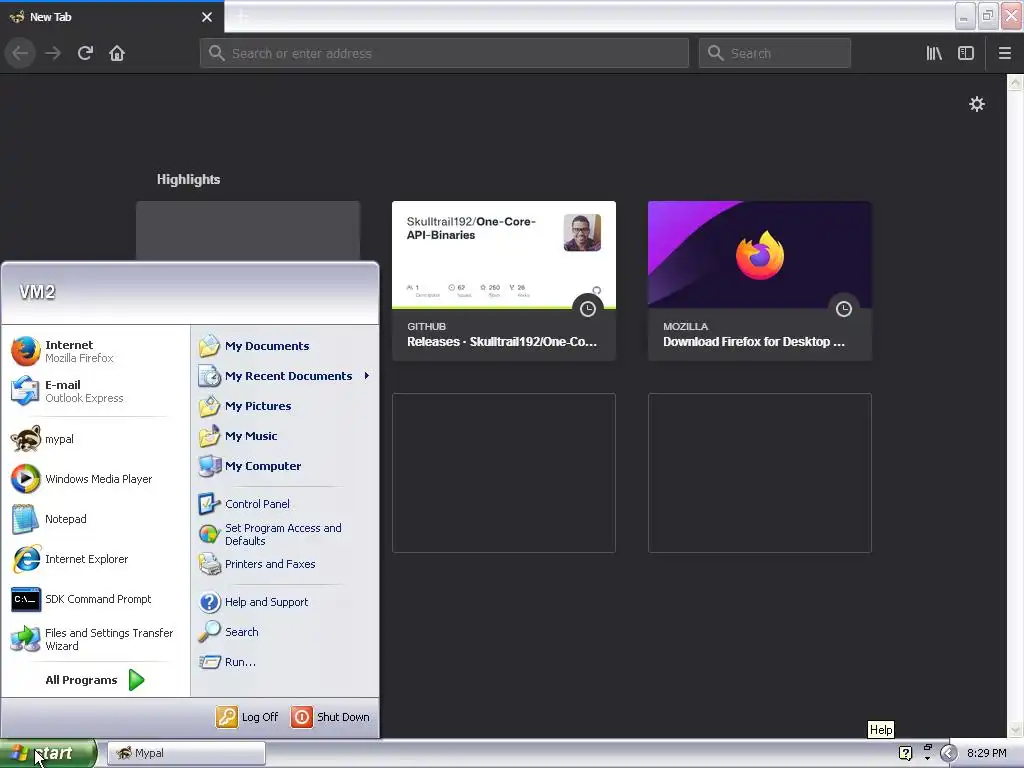
Task: Open Search from Start menu
Action: (285, 632)
